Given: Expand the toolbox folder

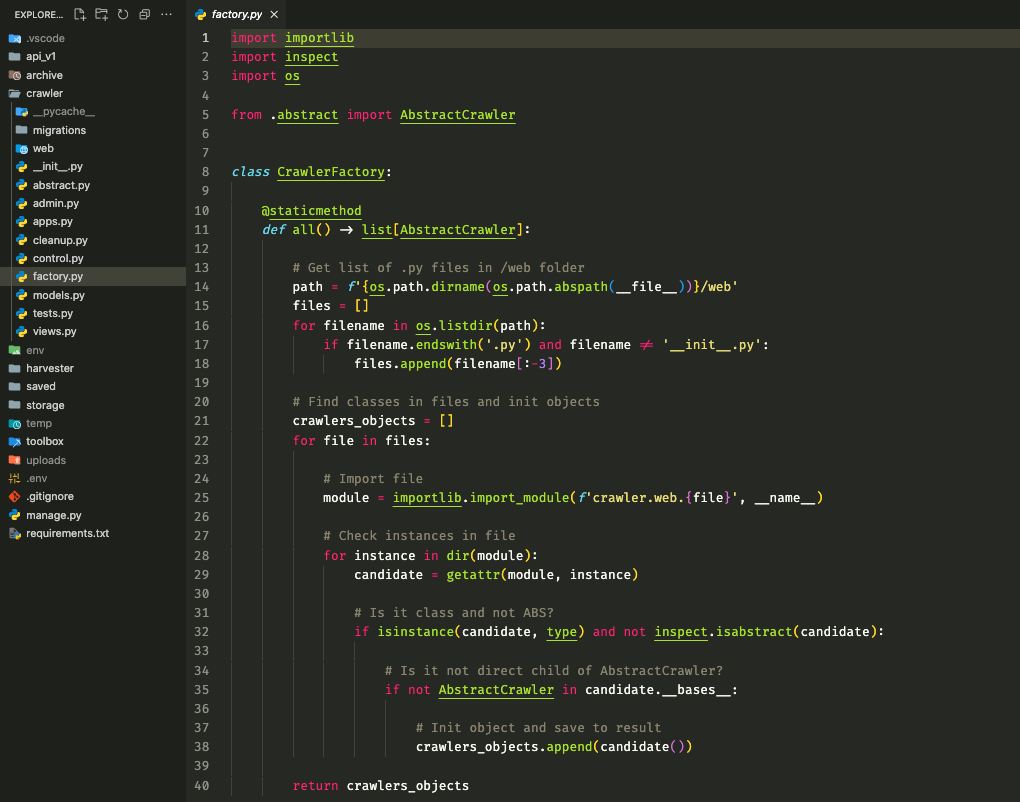Looking at the screenshot, I should [93, 442].
